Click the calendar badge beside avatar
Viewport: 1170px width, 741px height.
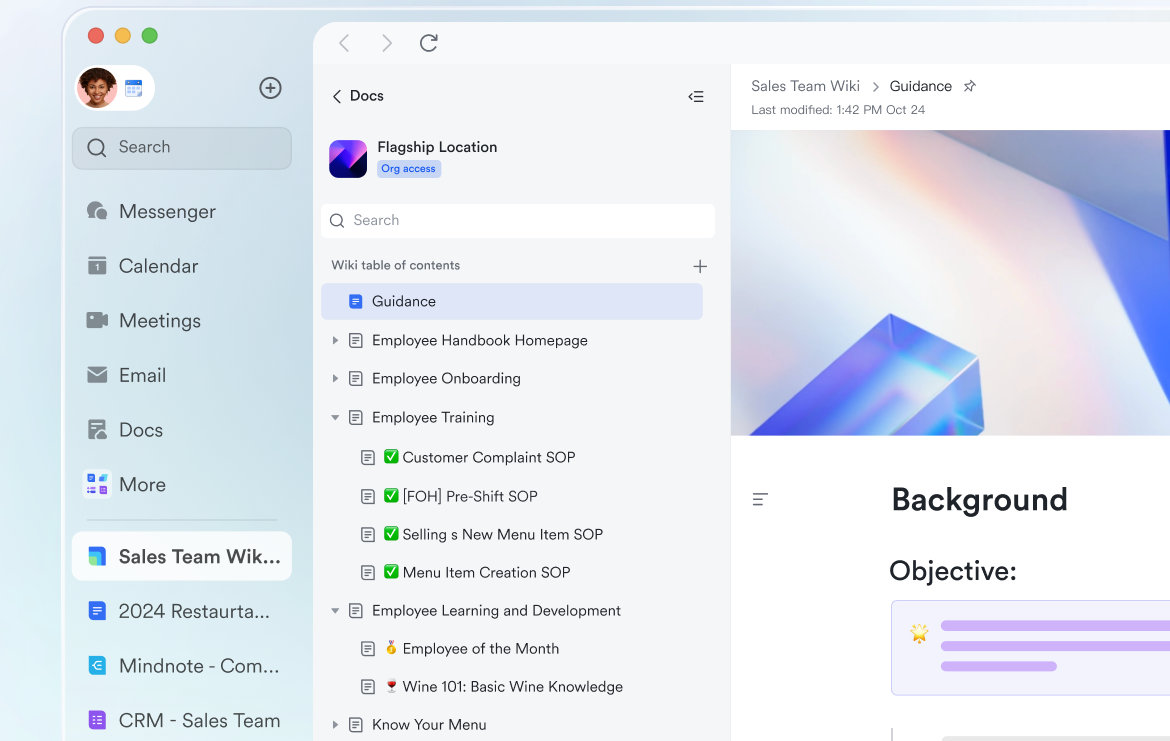tap(134, 89)
